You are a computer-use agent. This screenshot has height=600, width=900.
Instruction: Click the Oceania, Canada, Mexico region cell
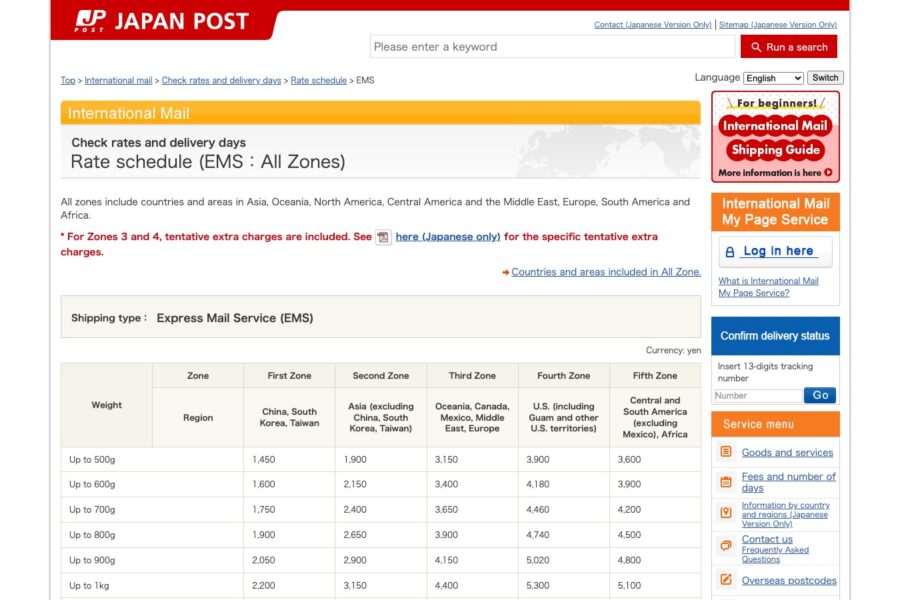pos(472,417)
